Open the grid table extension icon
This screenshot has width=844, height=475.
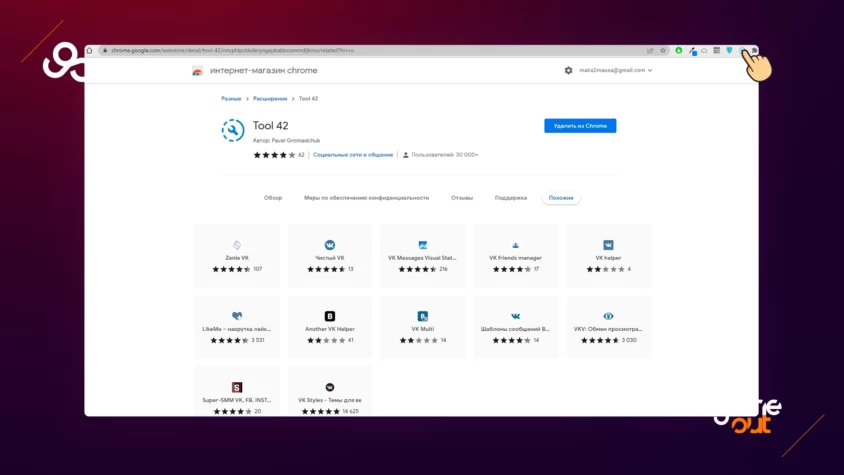716,50
